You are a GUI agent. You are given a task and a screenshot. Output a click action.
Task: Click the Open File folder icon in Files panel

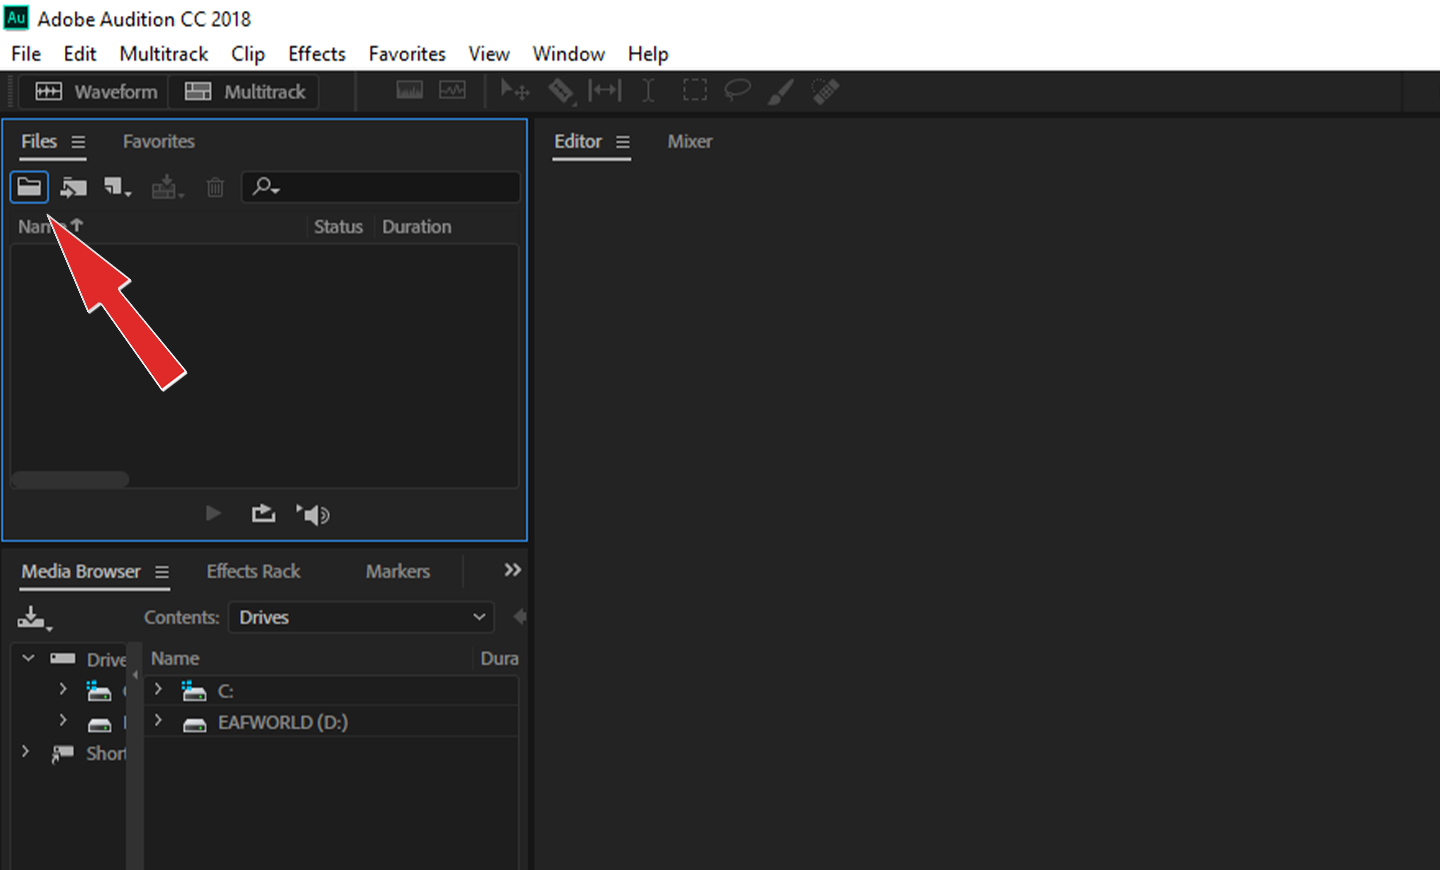tap(29, 187)
